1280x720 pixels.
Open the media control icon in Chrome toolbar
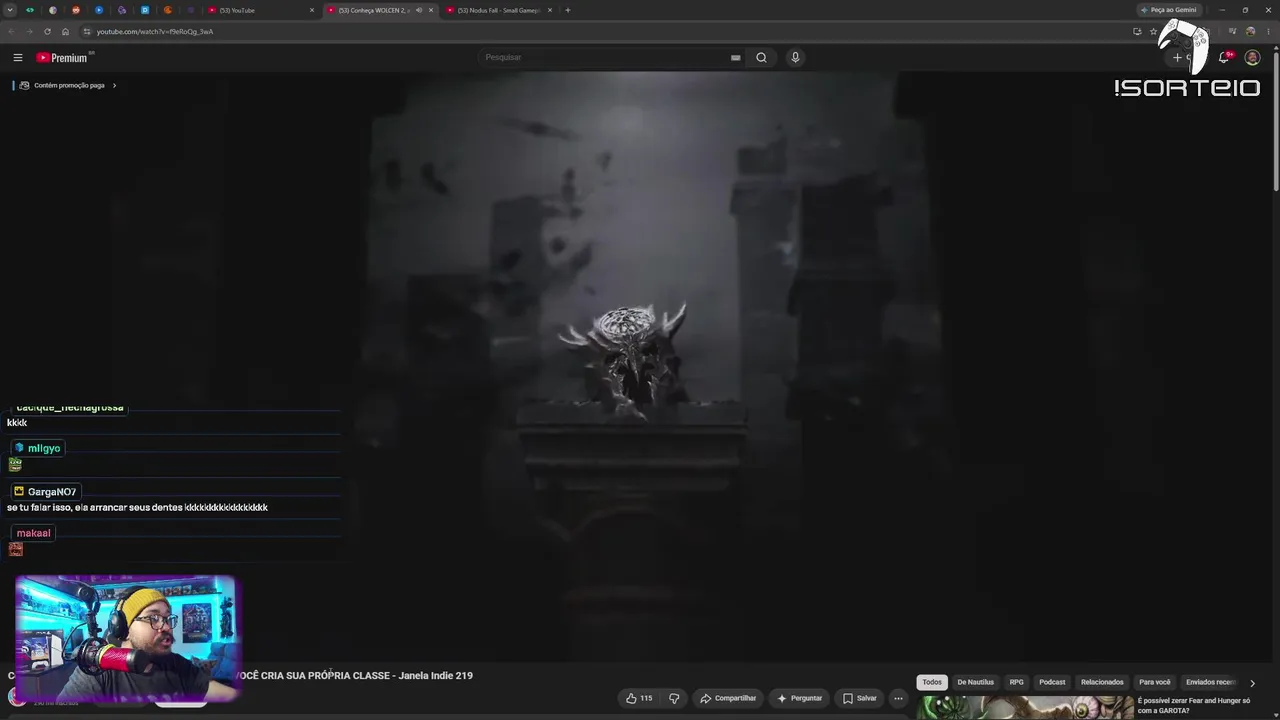(x=1232, y=31)
